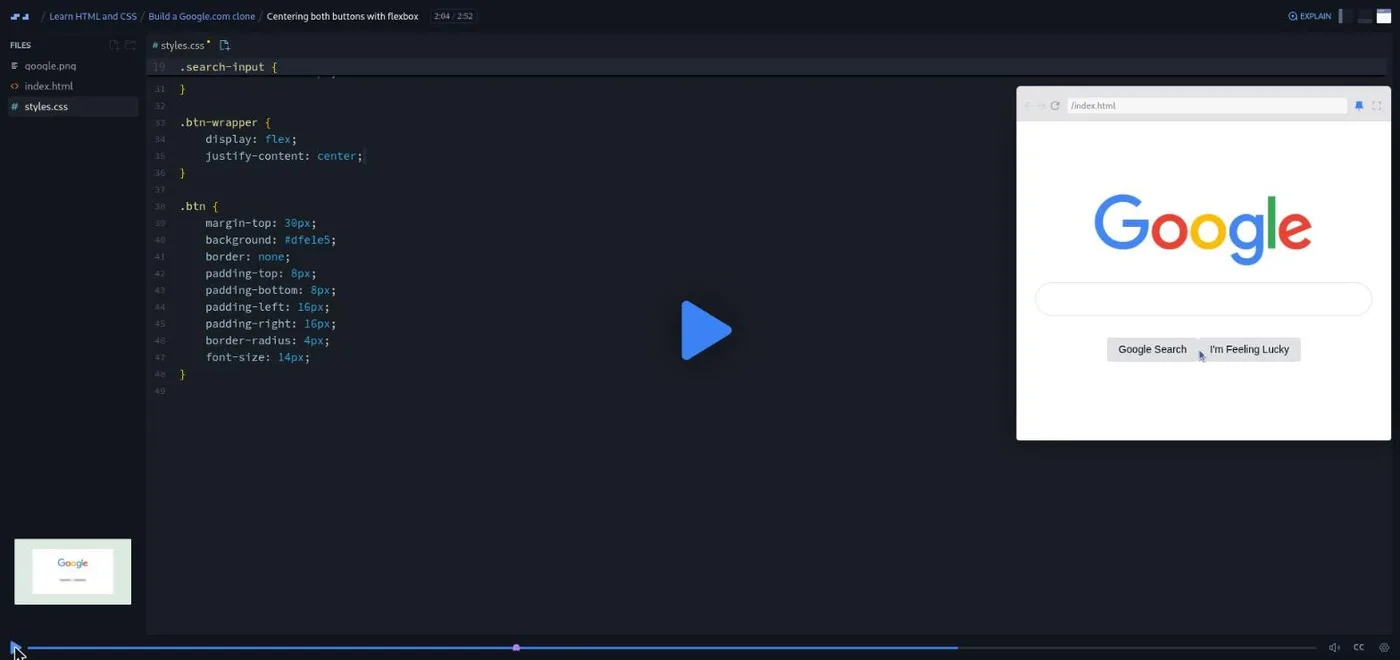
Task: Play the screencast with the big play button
Action: coord(706,330)
